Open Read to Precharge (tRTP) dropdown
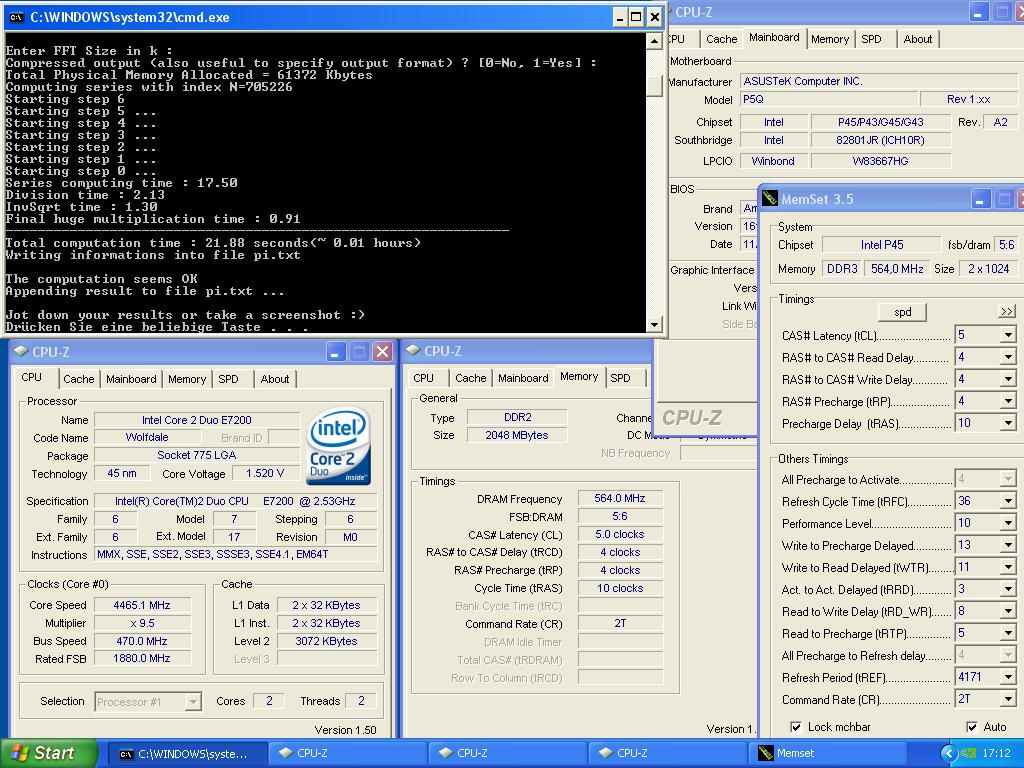 (x=1008, y=633)
